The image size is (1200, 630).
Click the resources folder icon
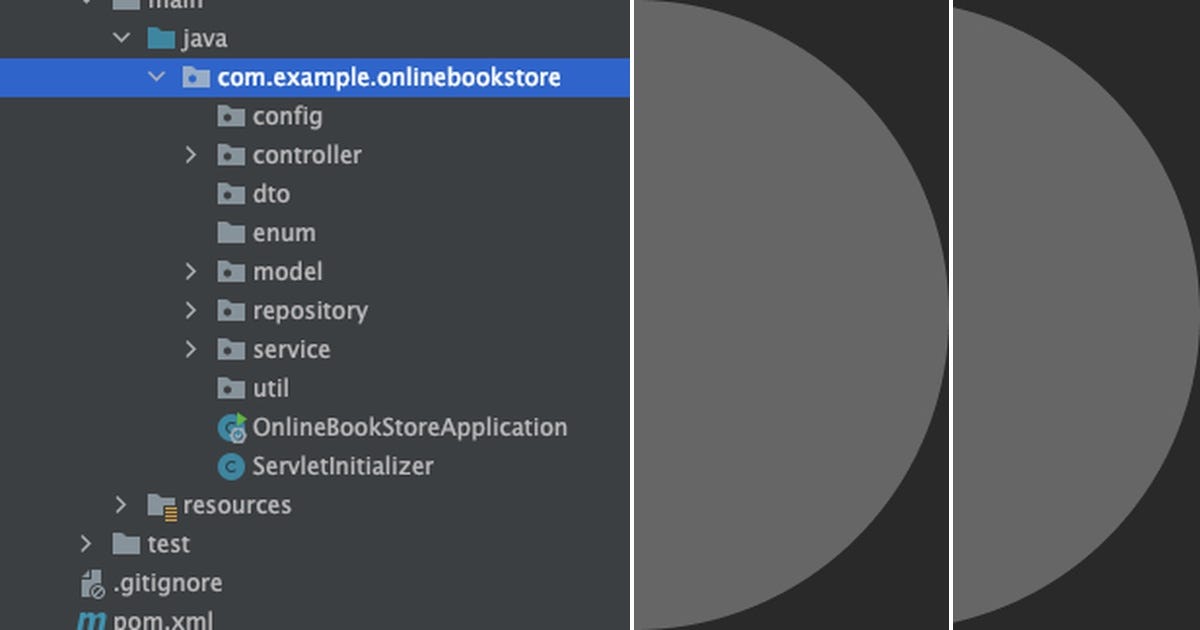[160, 505]
